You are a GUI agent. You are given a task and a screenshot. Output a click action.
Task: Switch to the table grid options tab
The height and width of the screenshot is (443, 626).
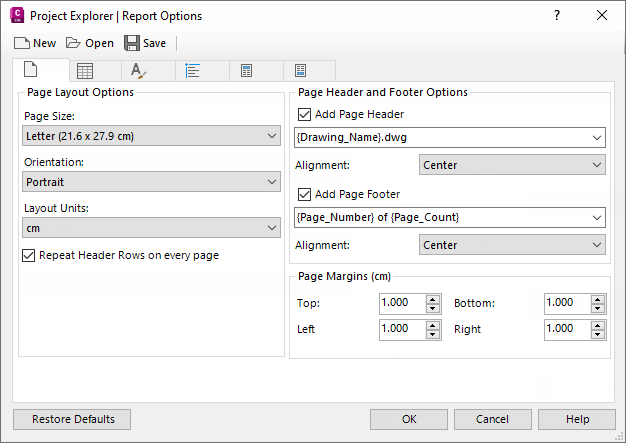click(x=85, y=71)
